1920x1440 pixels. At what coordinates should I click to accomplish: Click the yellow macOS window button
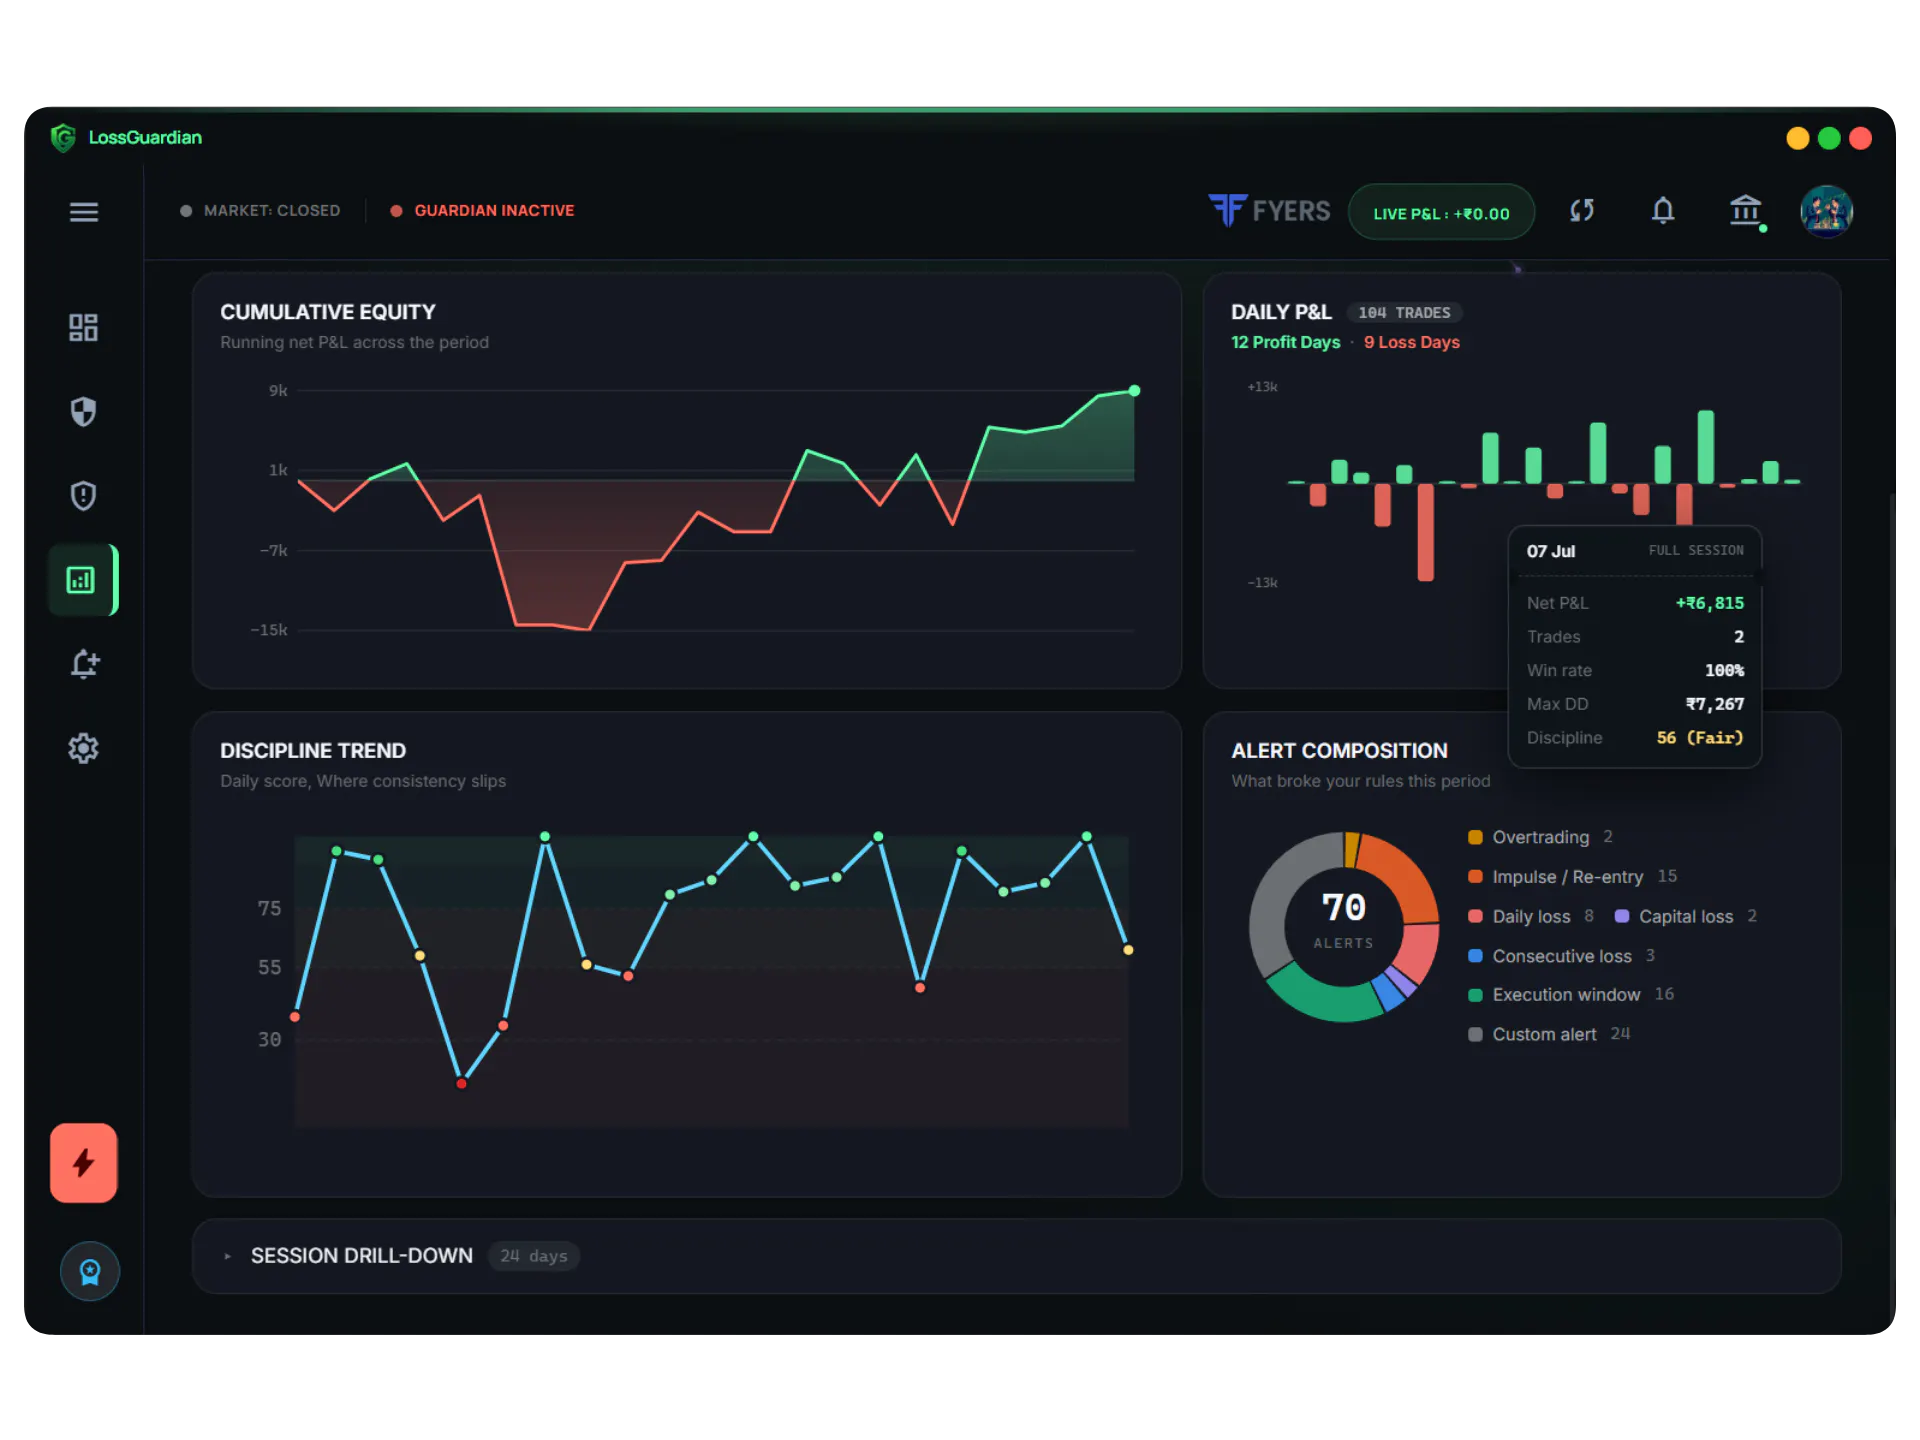[x=1798, y=138]
